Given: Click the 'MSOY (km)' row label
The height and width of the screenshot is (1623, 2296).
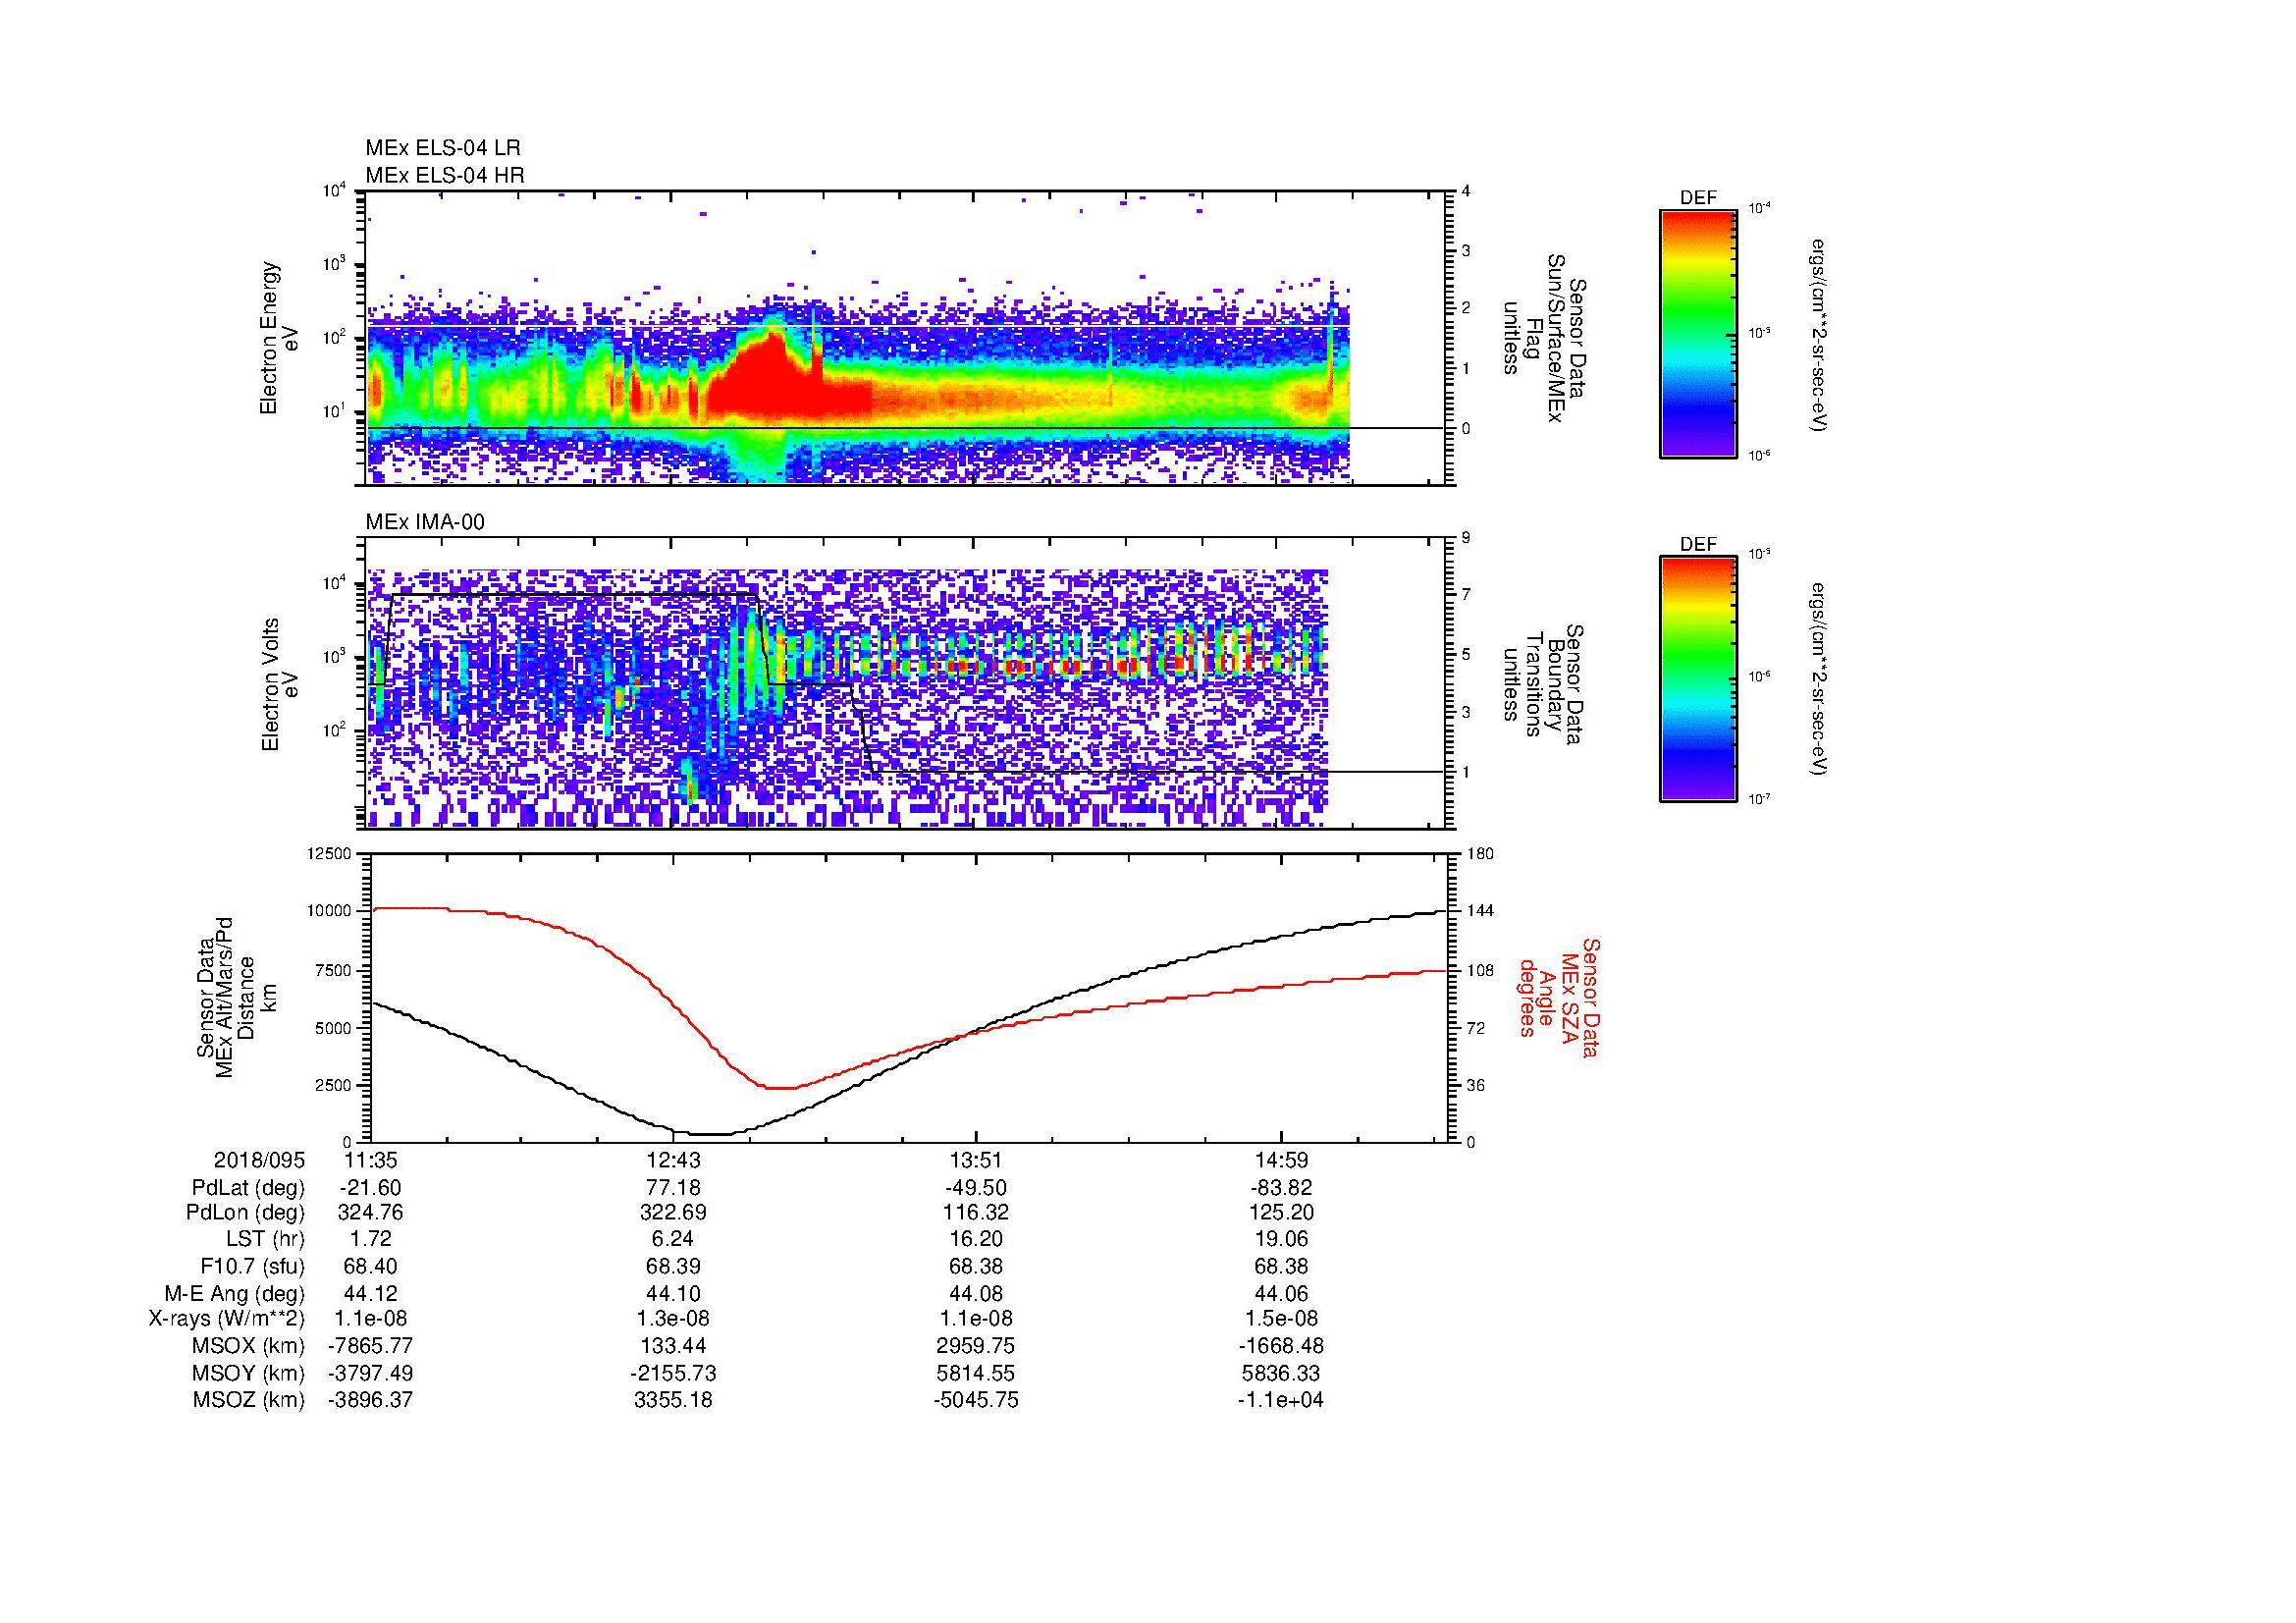Looking at the screenshot, I should [248, 1373].
